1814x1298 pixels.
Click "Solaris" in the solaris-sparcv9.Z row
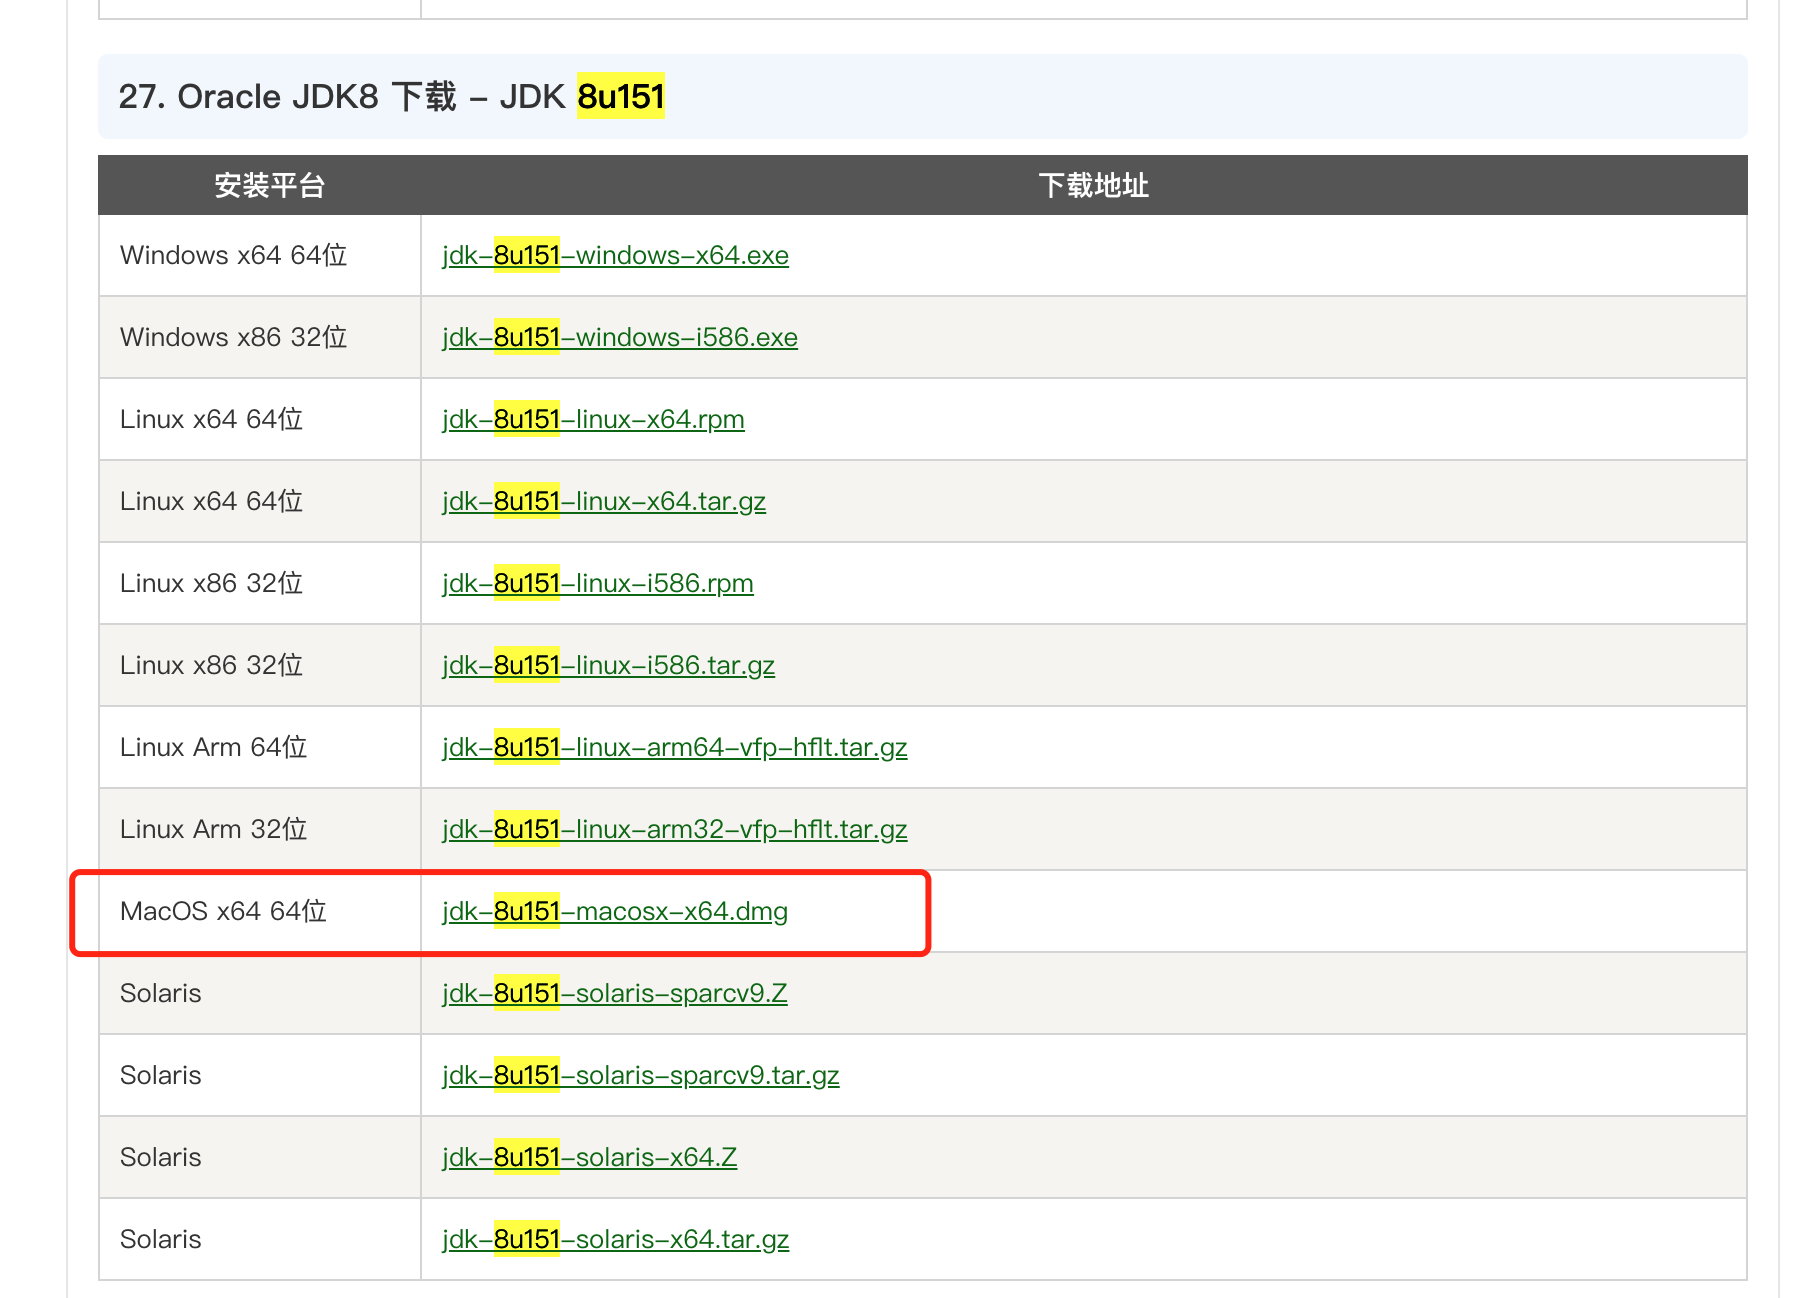[x=161, y=994]
